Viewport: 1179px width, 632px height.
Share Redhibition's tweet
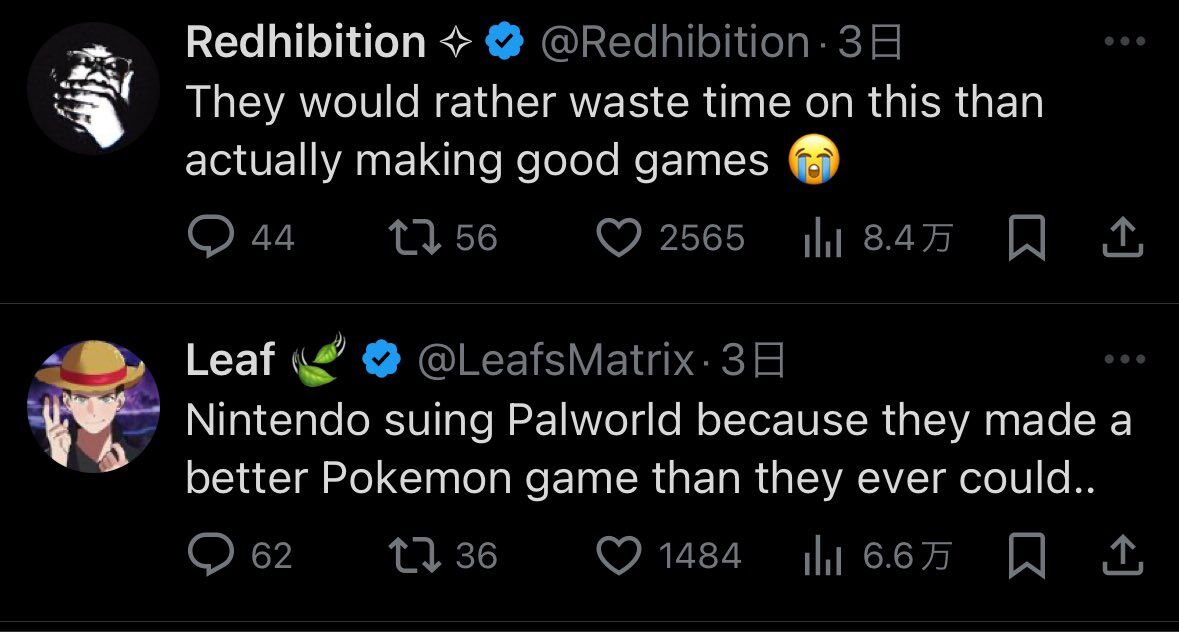click(x=1123, y=238)
